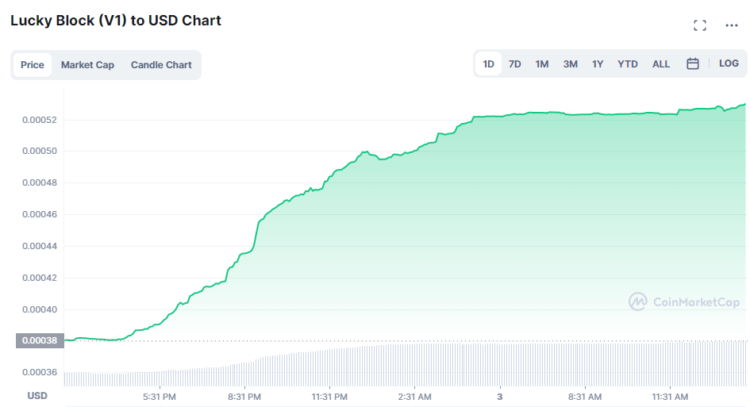
Task: Choose the 3M time range
Action: [570, 64]
